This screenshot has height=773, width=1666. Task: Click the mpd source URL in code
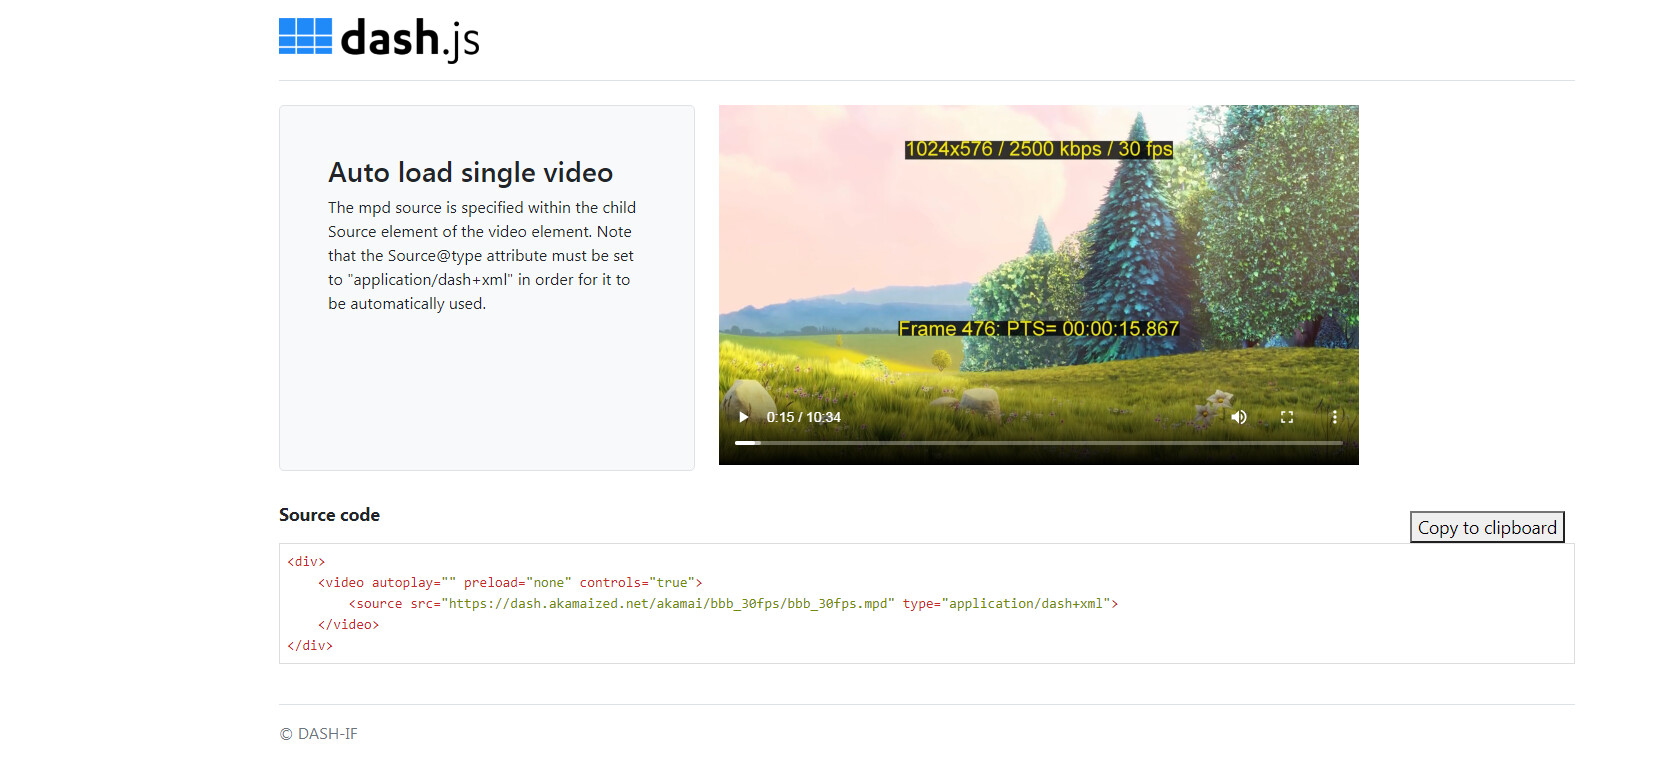[668, 604]
